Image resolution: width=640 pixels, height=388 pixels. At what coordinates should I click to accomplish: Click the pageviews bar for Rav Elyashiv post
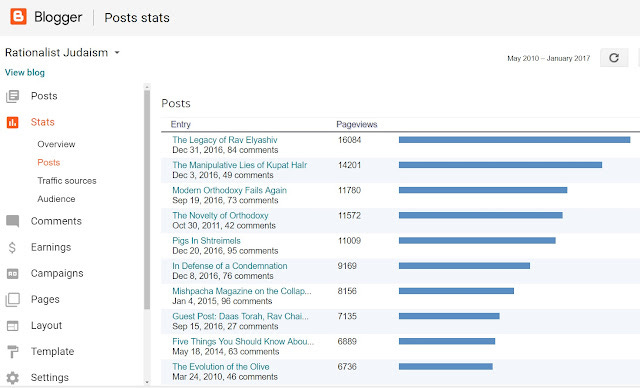tap(514, 140)
